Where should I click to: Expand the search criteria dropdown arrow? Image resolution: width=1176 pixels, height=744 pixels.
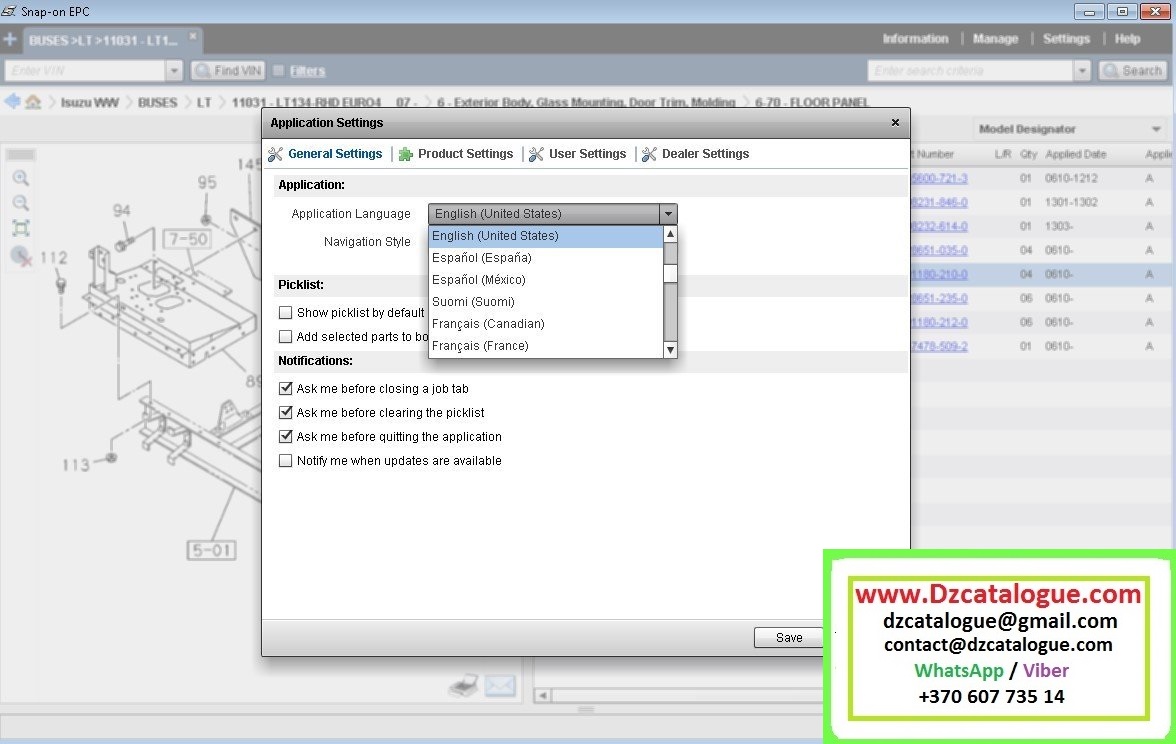pos(1082,70)
